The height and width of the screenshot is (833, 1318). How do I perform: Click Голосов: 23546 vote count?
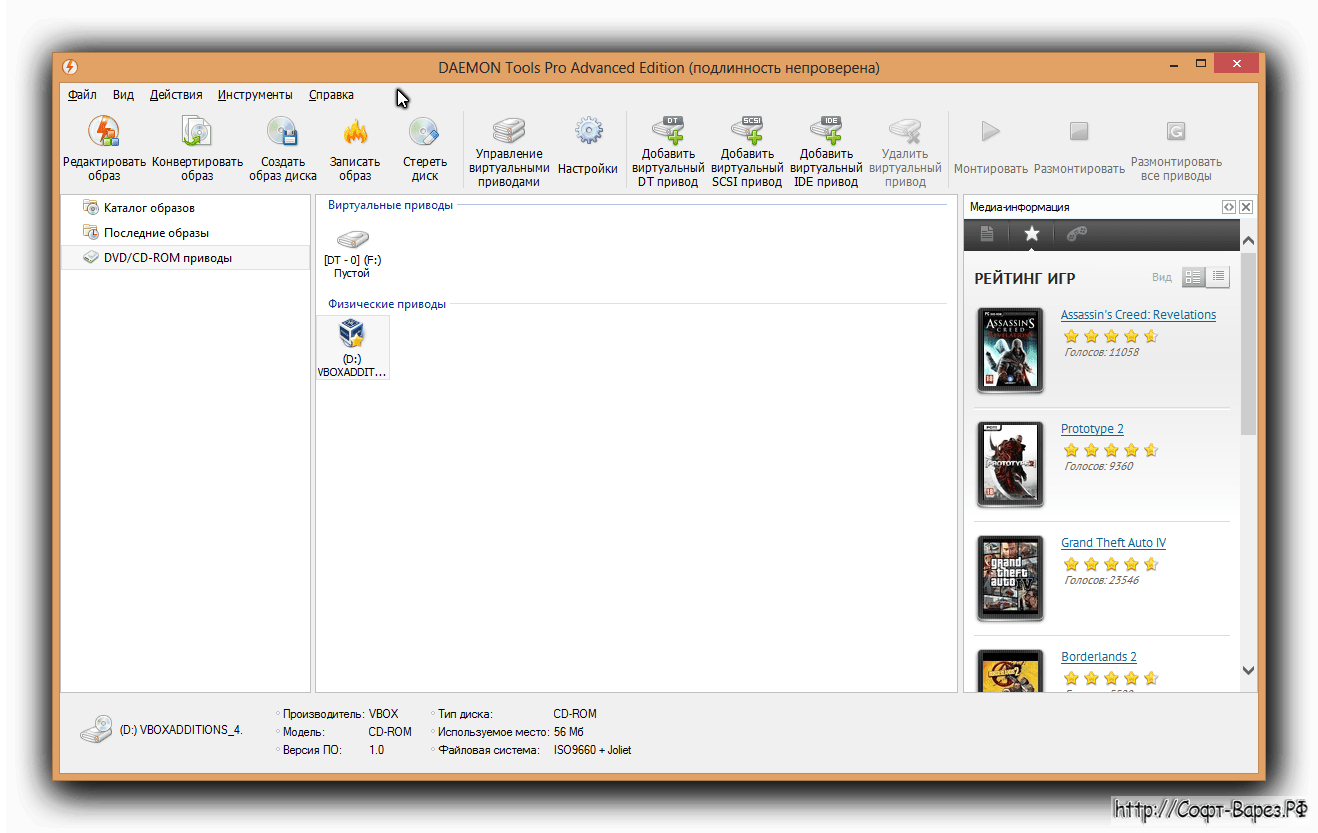1101,580
